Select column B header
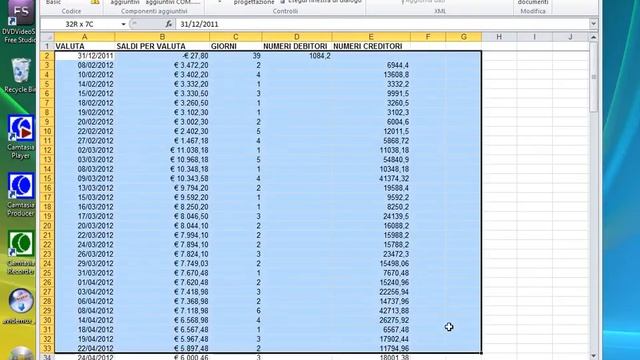This screenshot has width=640, height=360. pos(162,37)
